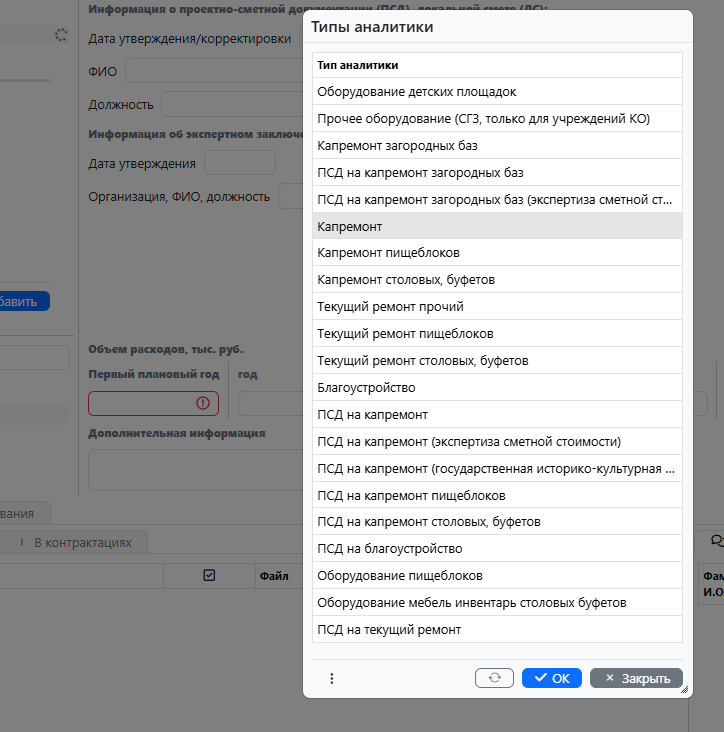
Task: Click the red error icon in first plan year field
Action: click(203, 403)
